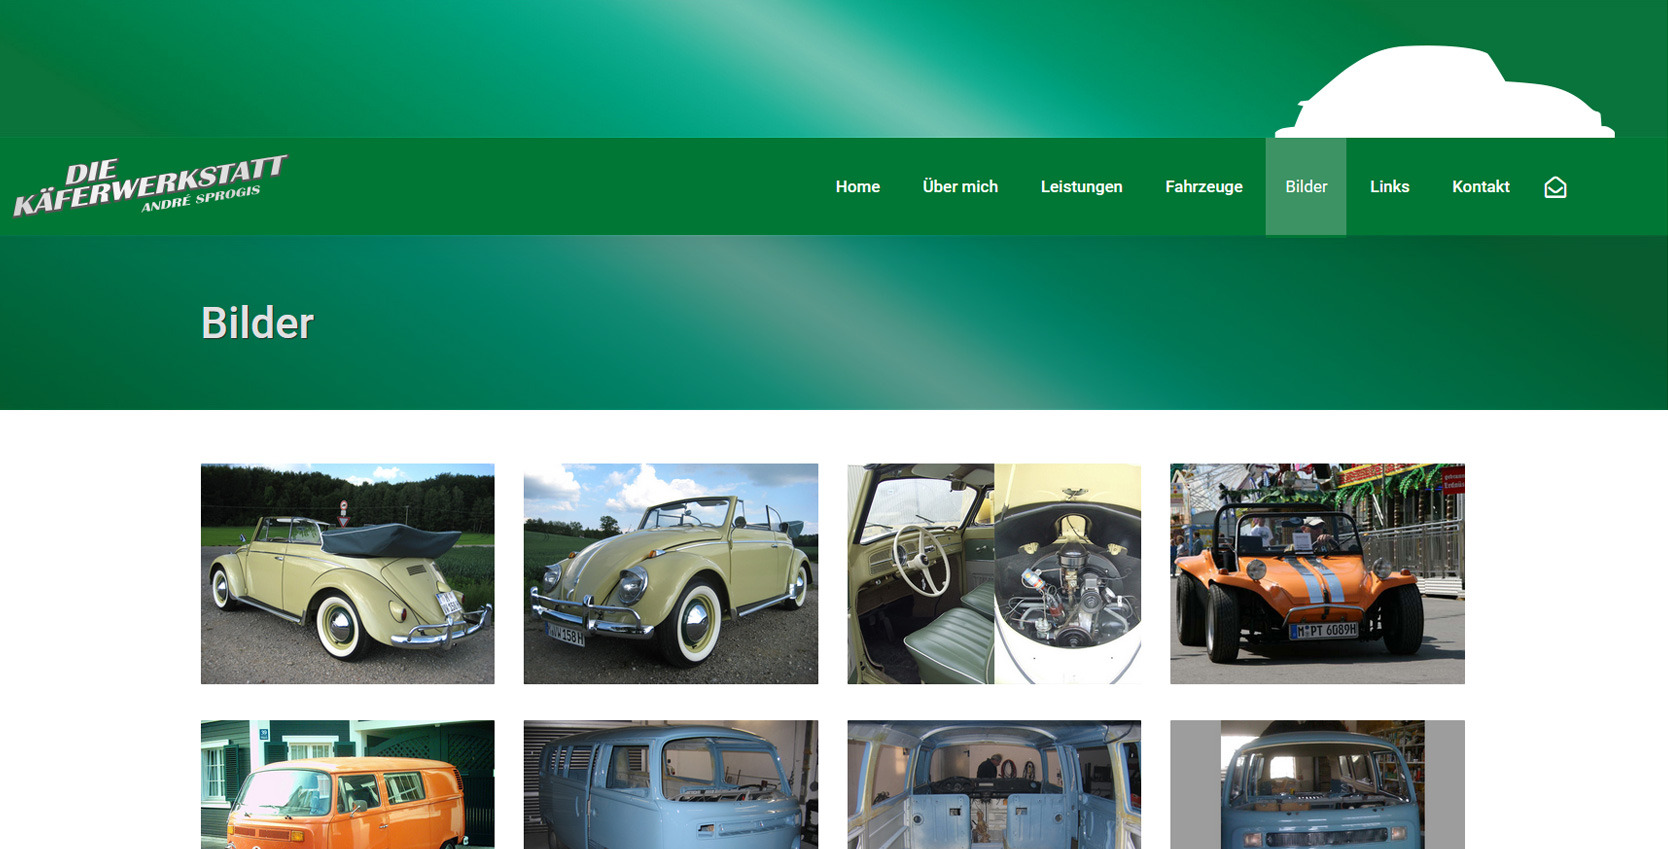1668x849 pixels.
Task: Click the white Beetle silhouette graphic
Action: coord(1443,95)
